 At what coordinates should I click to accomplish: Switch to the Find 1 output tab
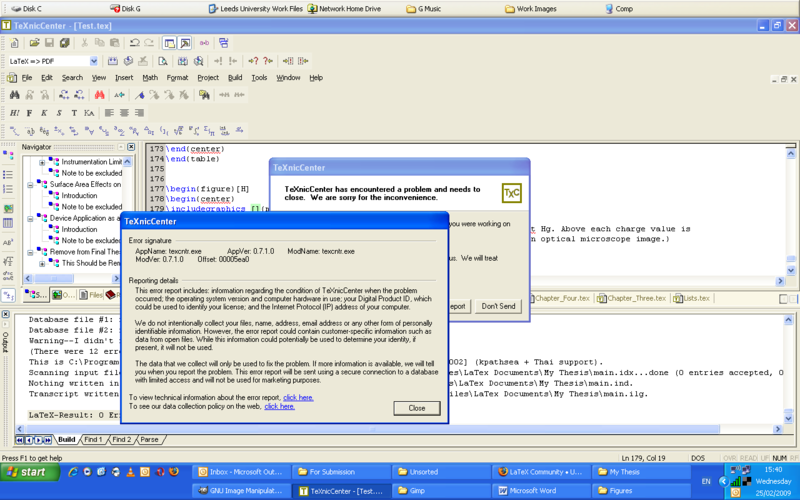coord(93,439)
